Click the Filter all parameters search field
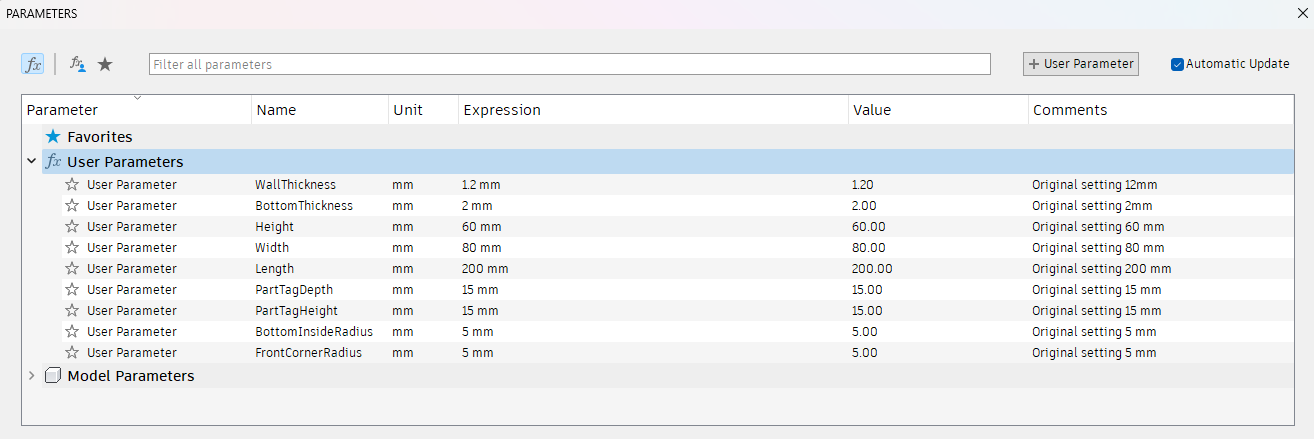 (x=569, y=64)
